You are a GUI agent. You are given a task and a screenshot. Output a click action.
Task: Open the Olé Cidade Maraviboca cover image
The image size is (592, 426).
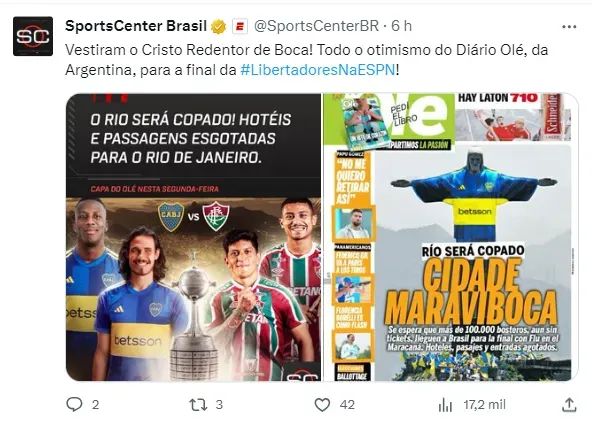coord(451,237)
